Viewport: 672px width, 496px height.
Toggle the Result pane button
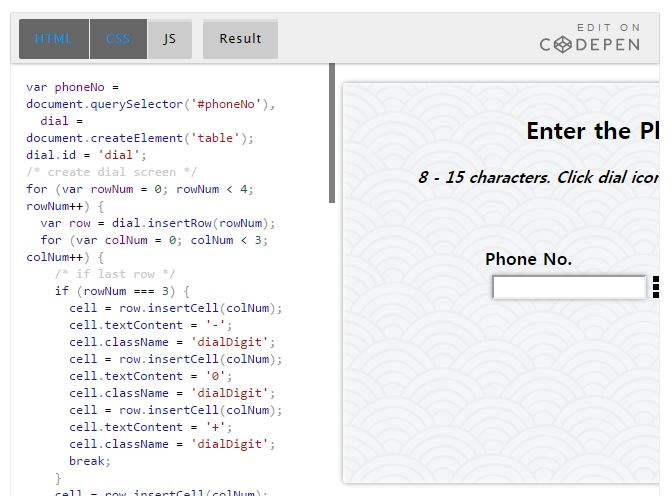[240, 39]
